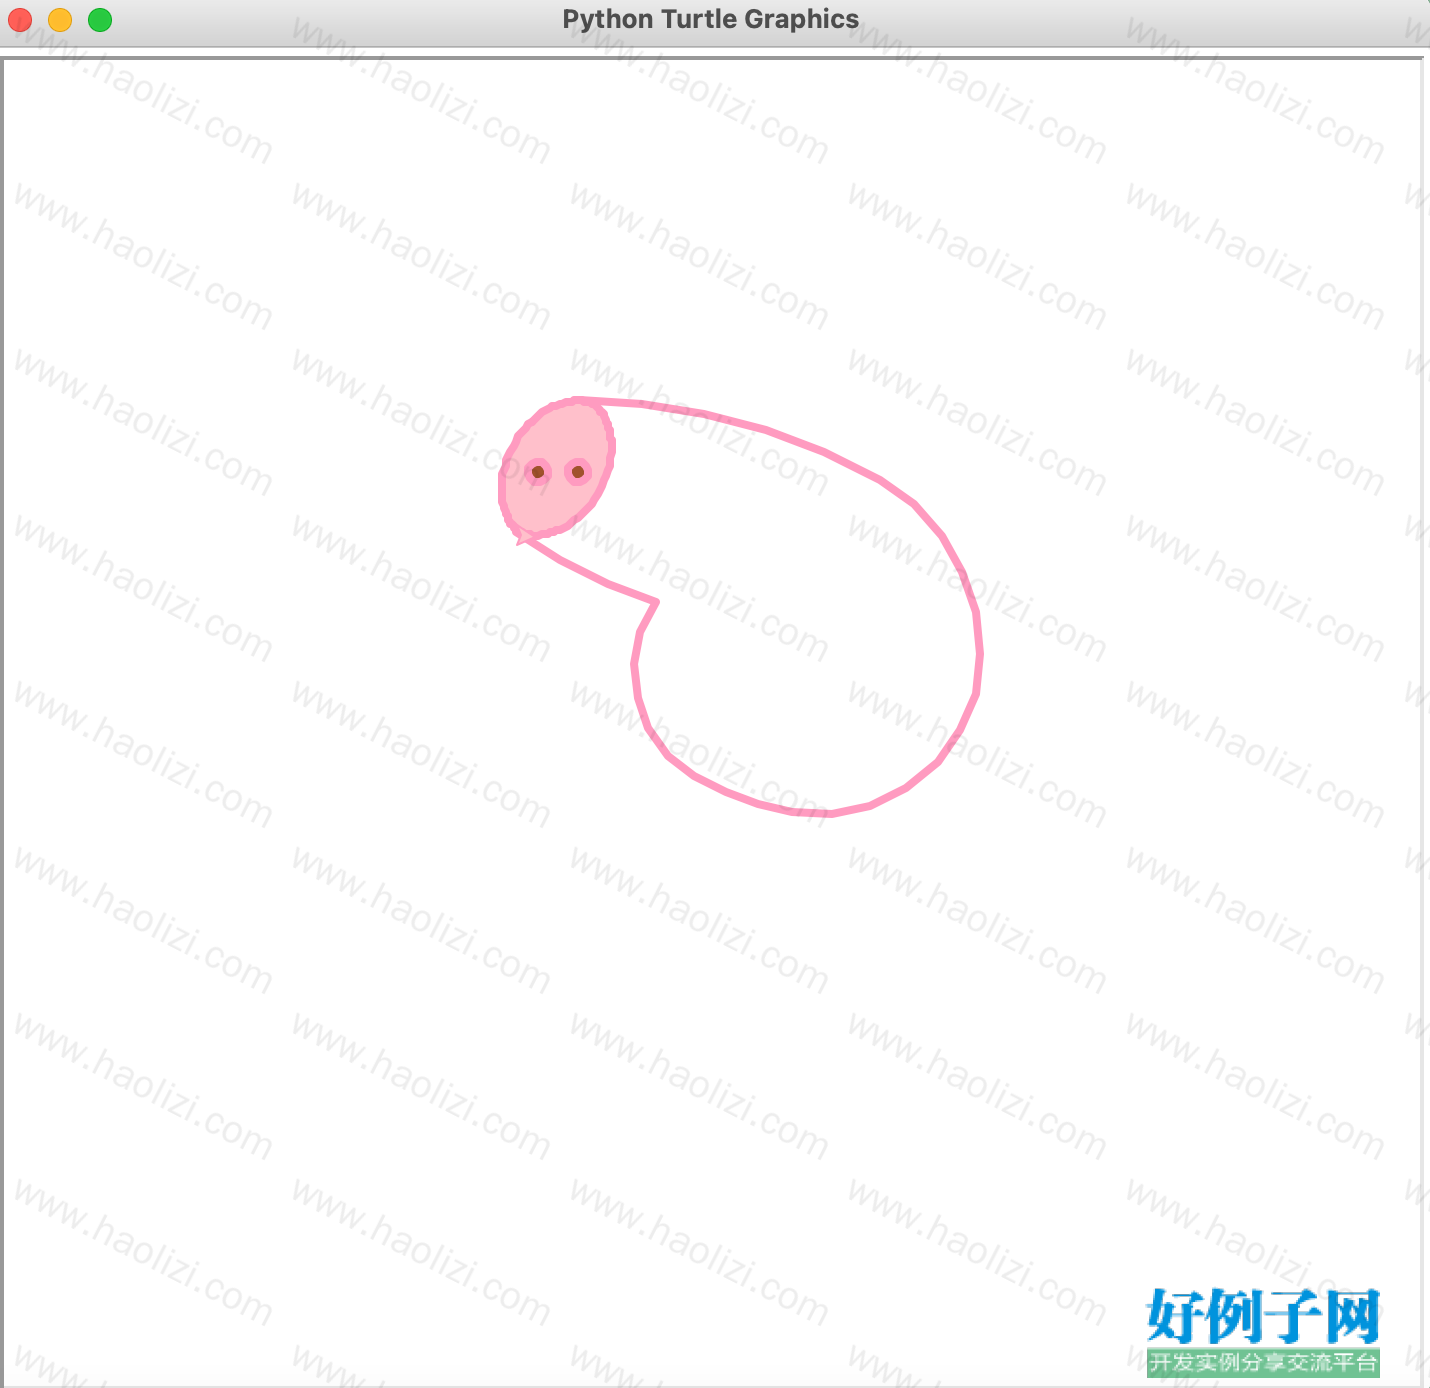Close the Python Turtle Graphics window

(20, 20)
